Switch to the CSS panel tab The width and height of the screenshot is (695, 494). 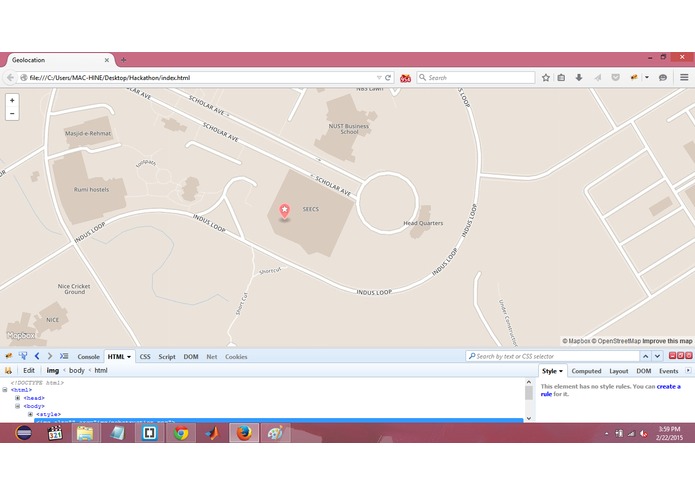click(x=145, y=357)
